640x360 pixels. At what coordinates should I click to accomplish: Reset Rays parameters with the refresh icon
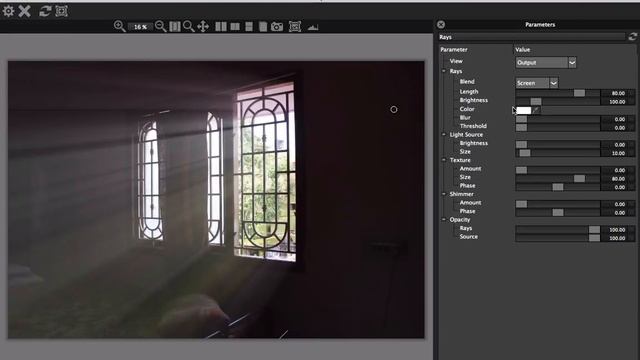[633, 37]
